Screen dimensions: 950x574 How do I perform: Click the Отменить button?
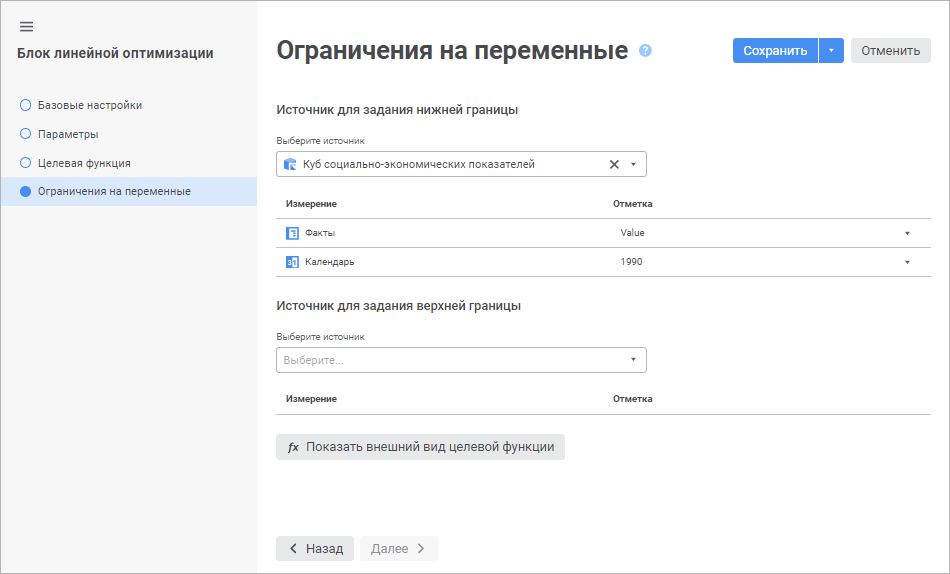point(890,51)
